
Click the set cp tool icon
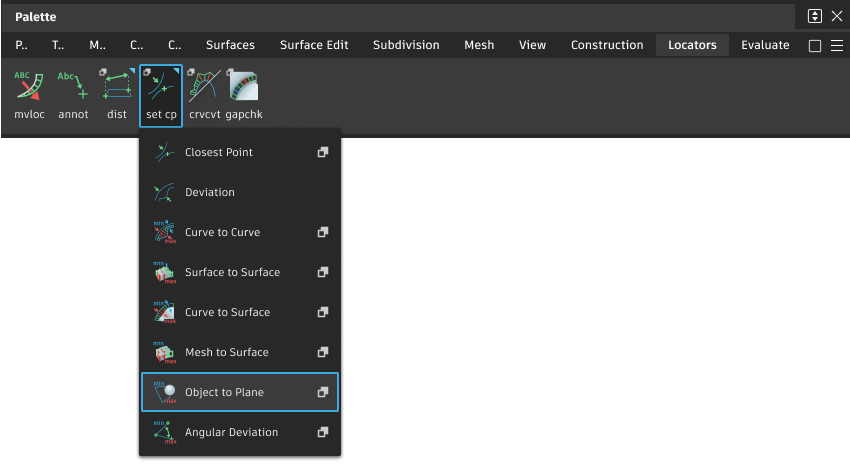(x=161, y=88)
